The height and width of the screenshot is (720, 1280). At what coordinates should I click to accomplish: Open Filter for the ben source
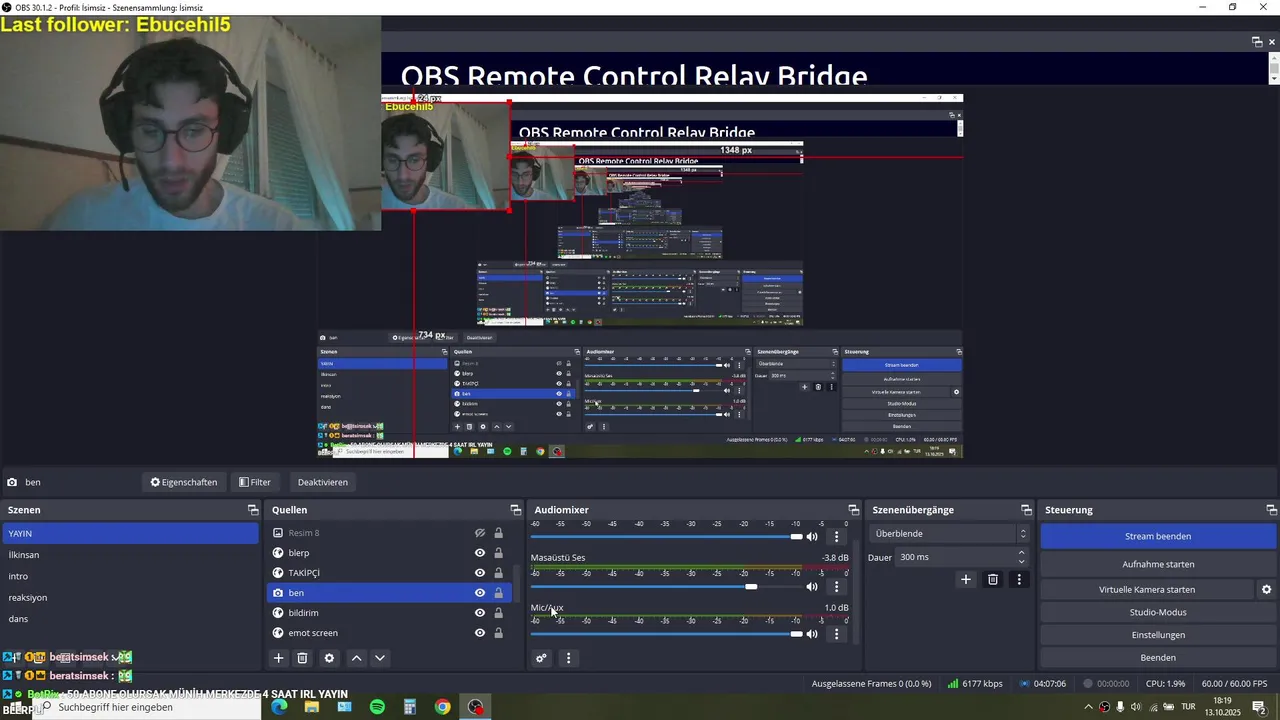click(255, 482)
